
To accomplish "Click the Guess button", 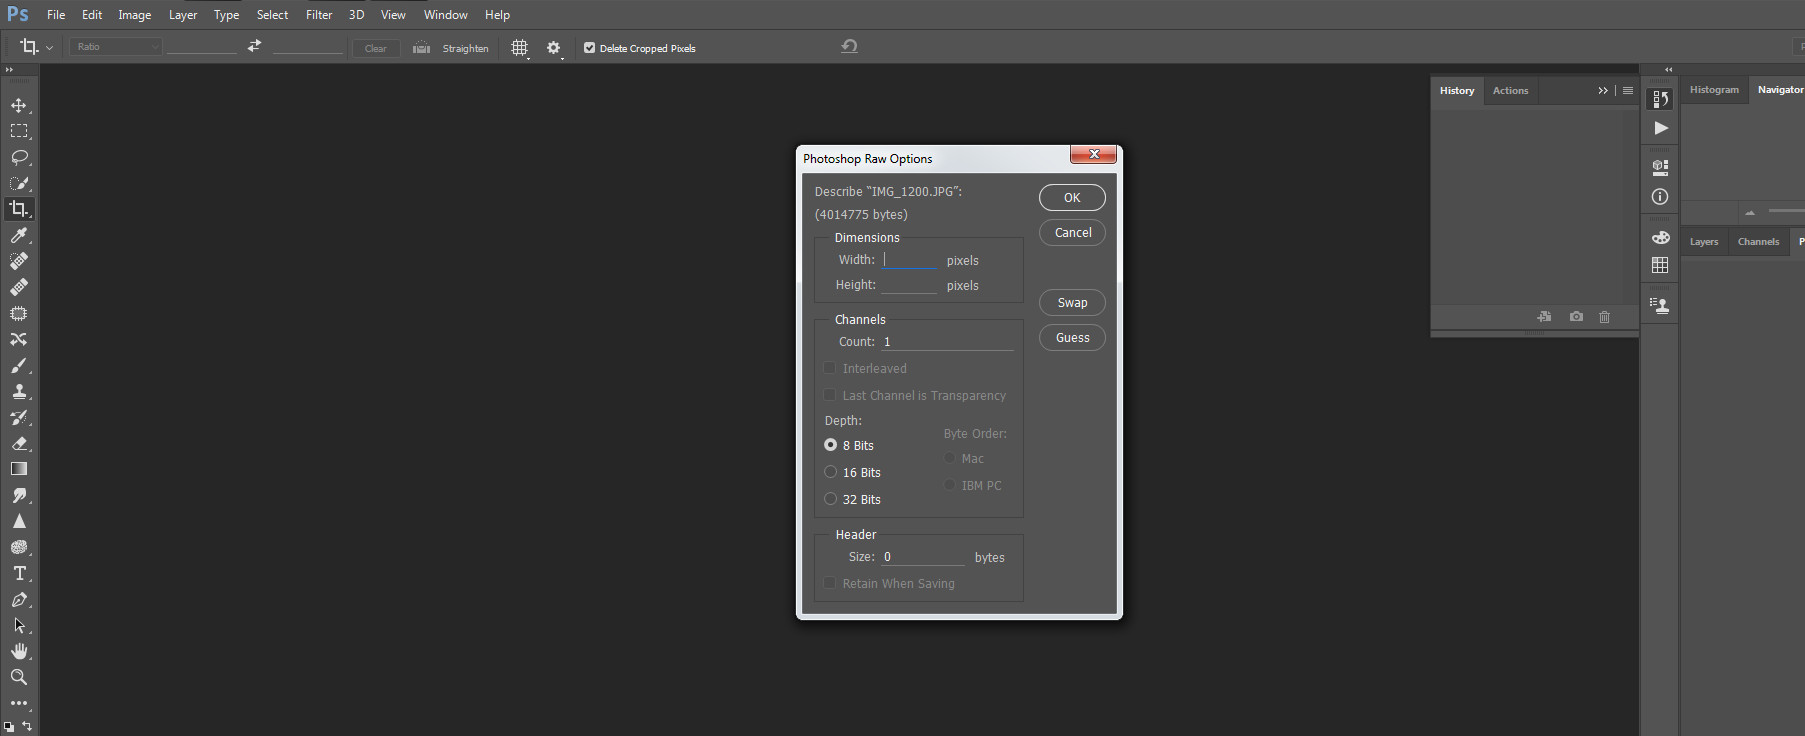I will (x=1072, y=337).
